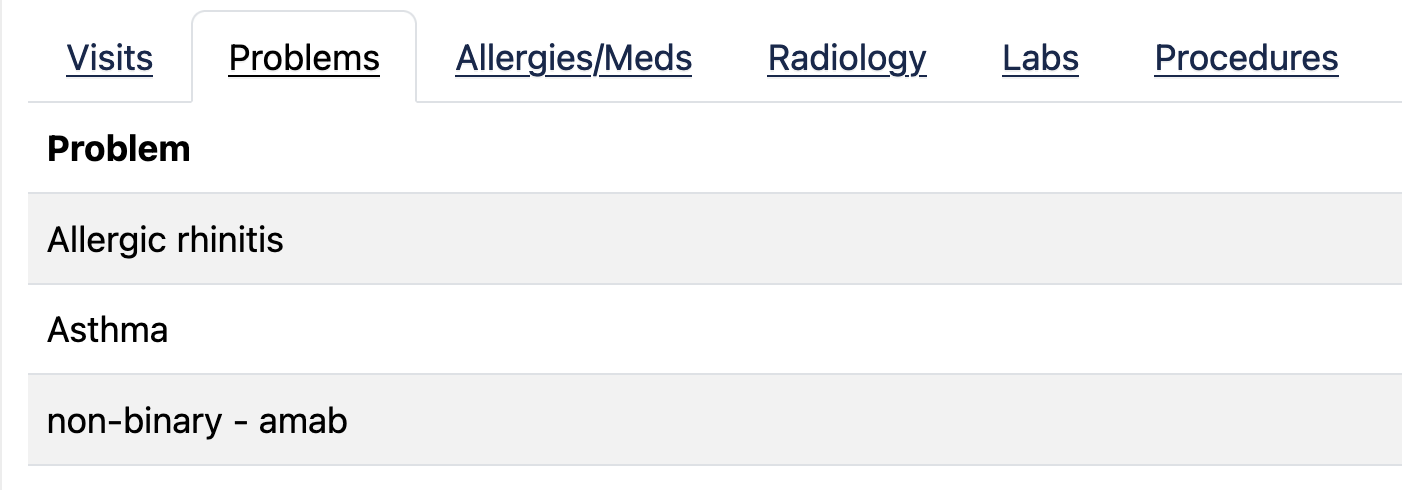Select the non-binary - amab row

point(700,420)
